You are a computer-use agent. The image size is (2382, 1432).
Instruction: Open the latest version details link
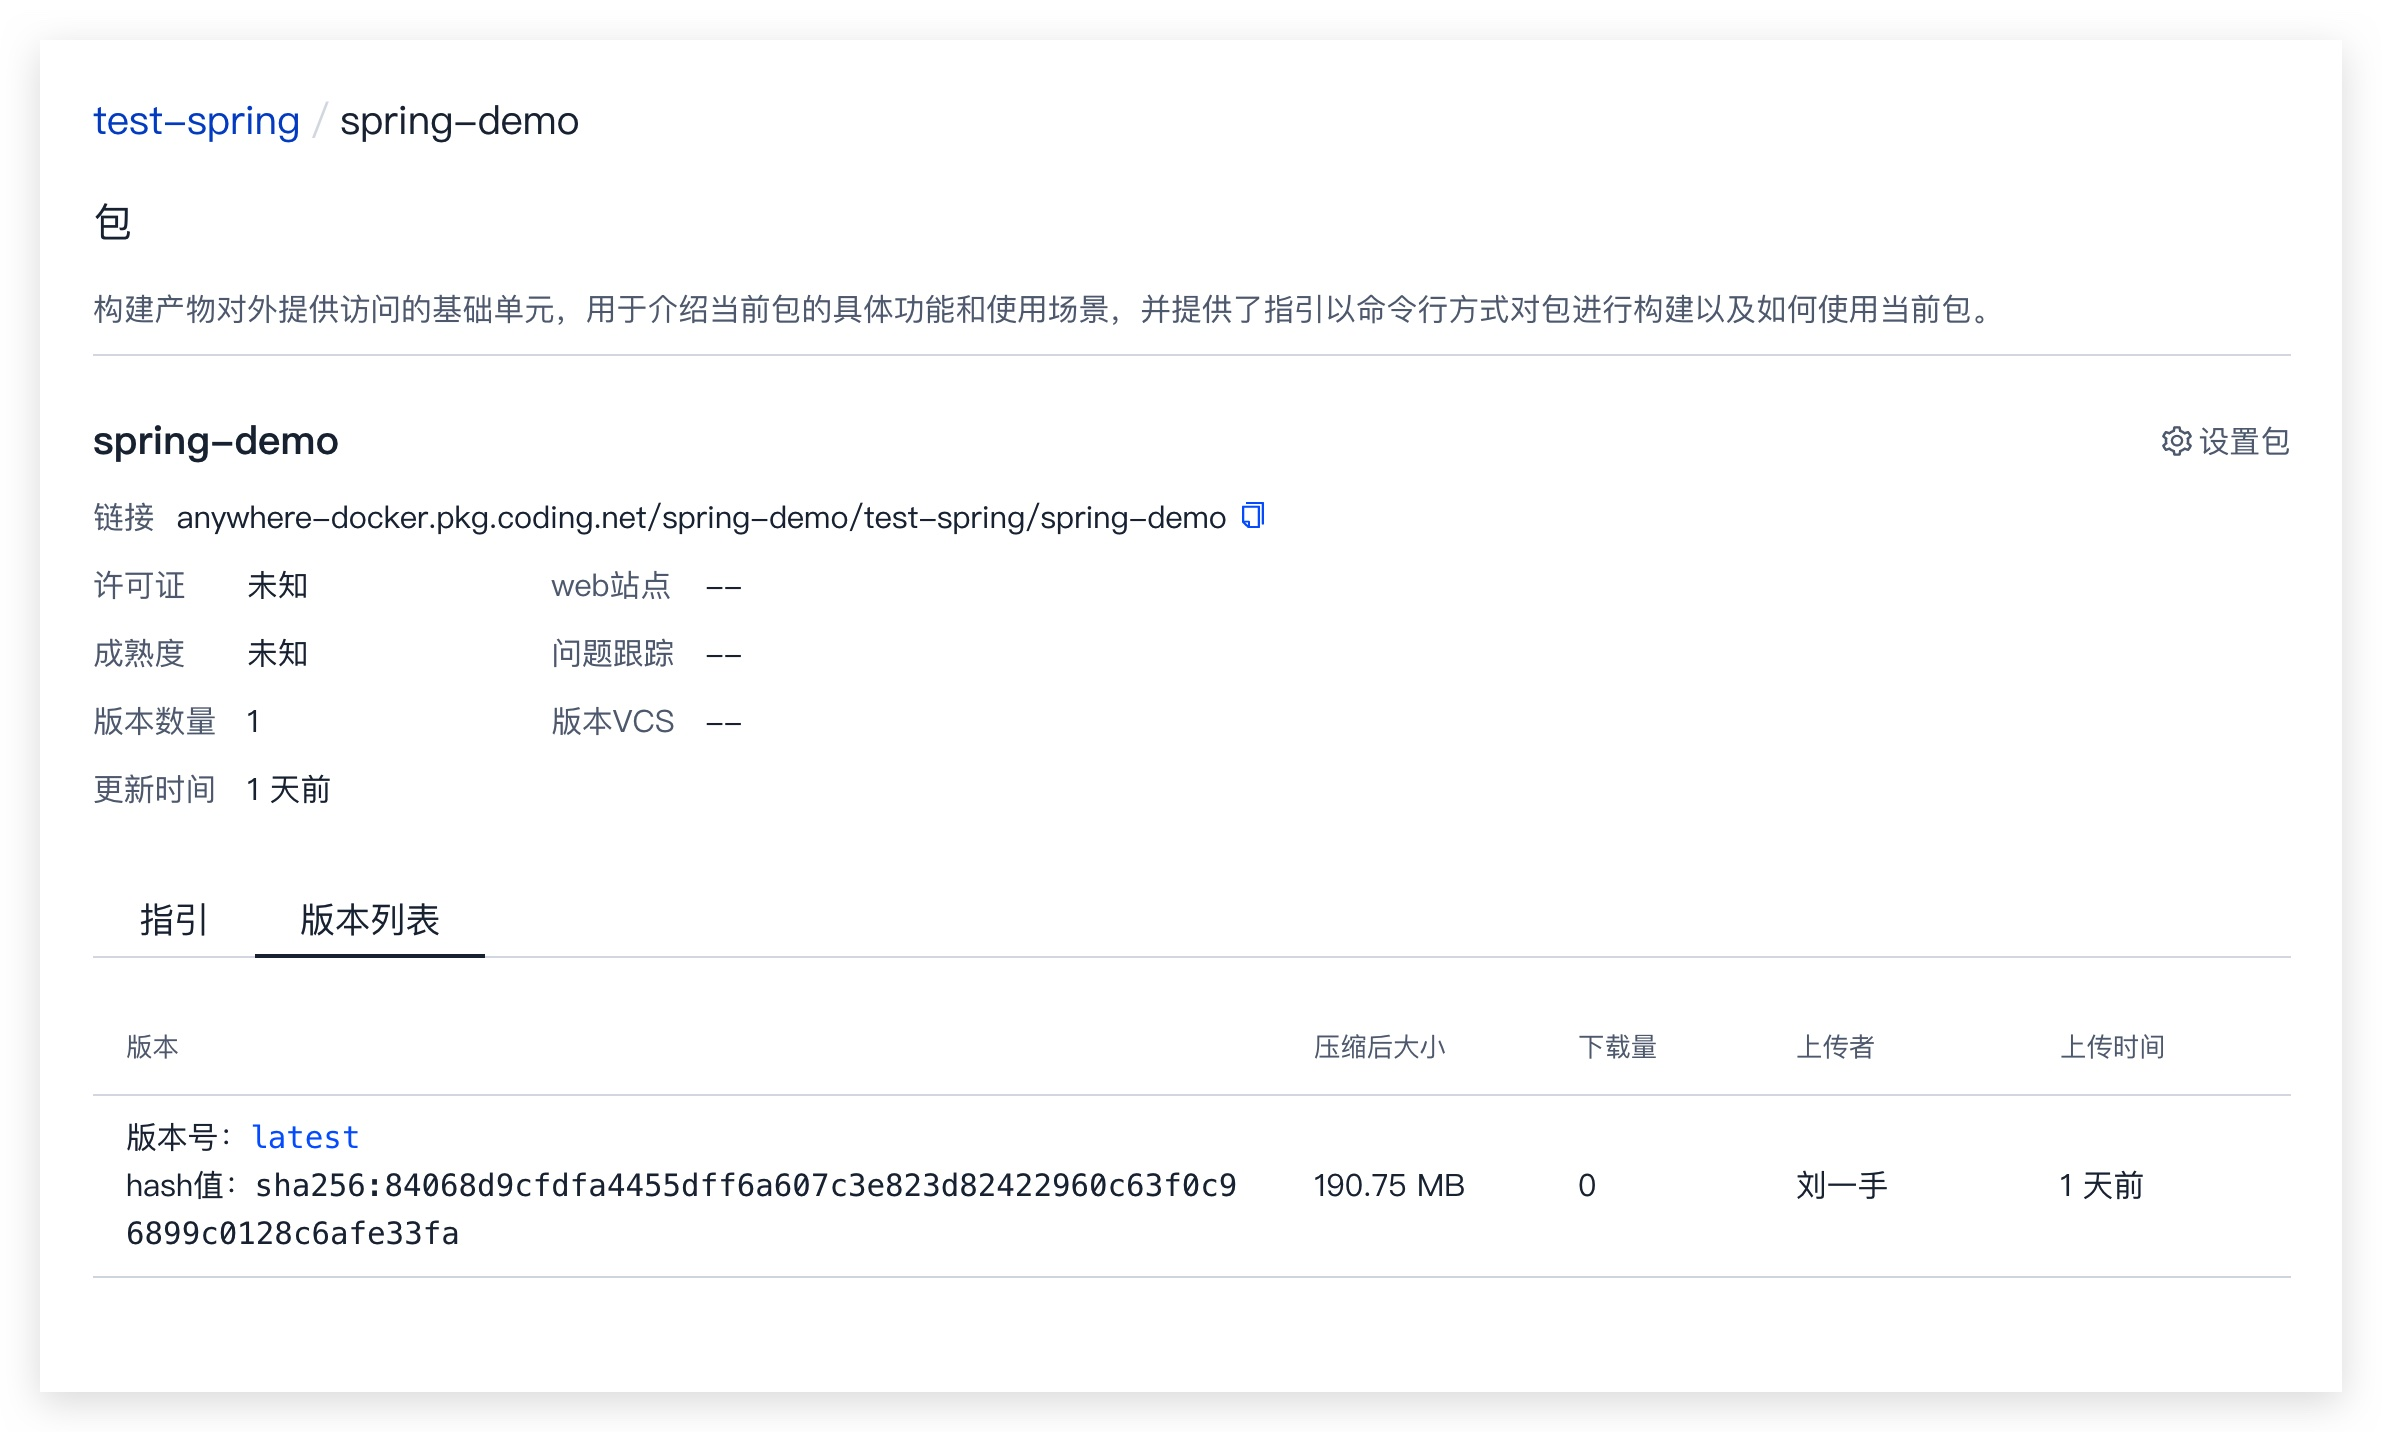click(306, 1136)
